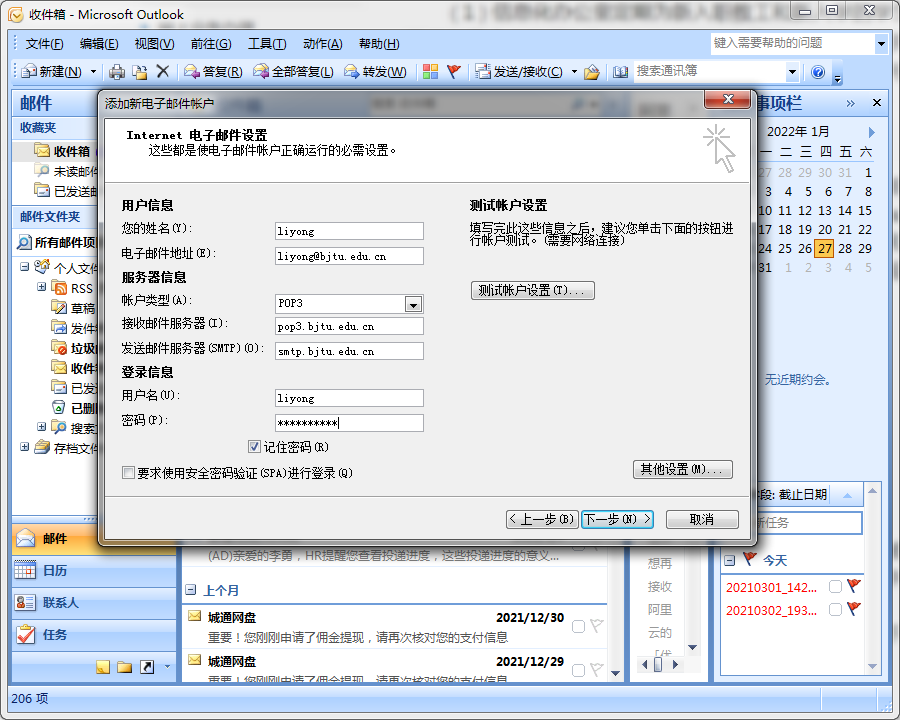Click More Settings (其他设置) button
The height and width of the screenshot is (720, 900).
coord(683,470)
